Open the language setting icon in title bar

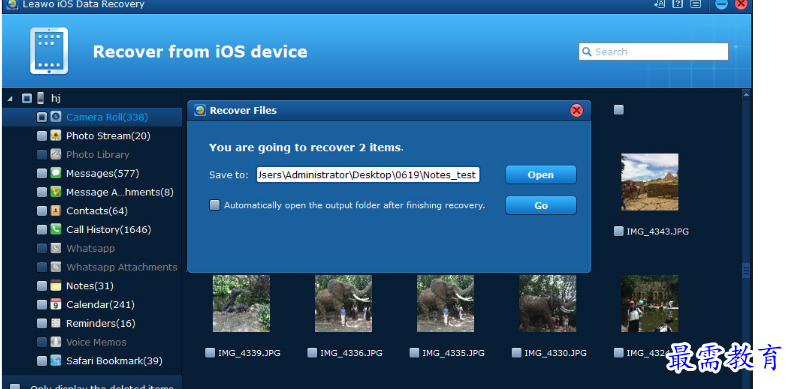(x=660, y=4)
